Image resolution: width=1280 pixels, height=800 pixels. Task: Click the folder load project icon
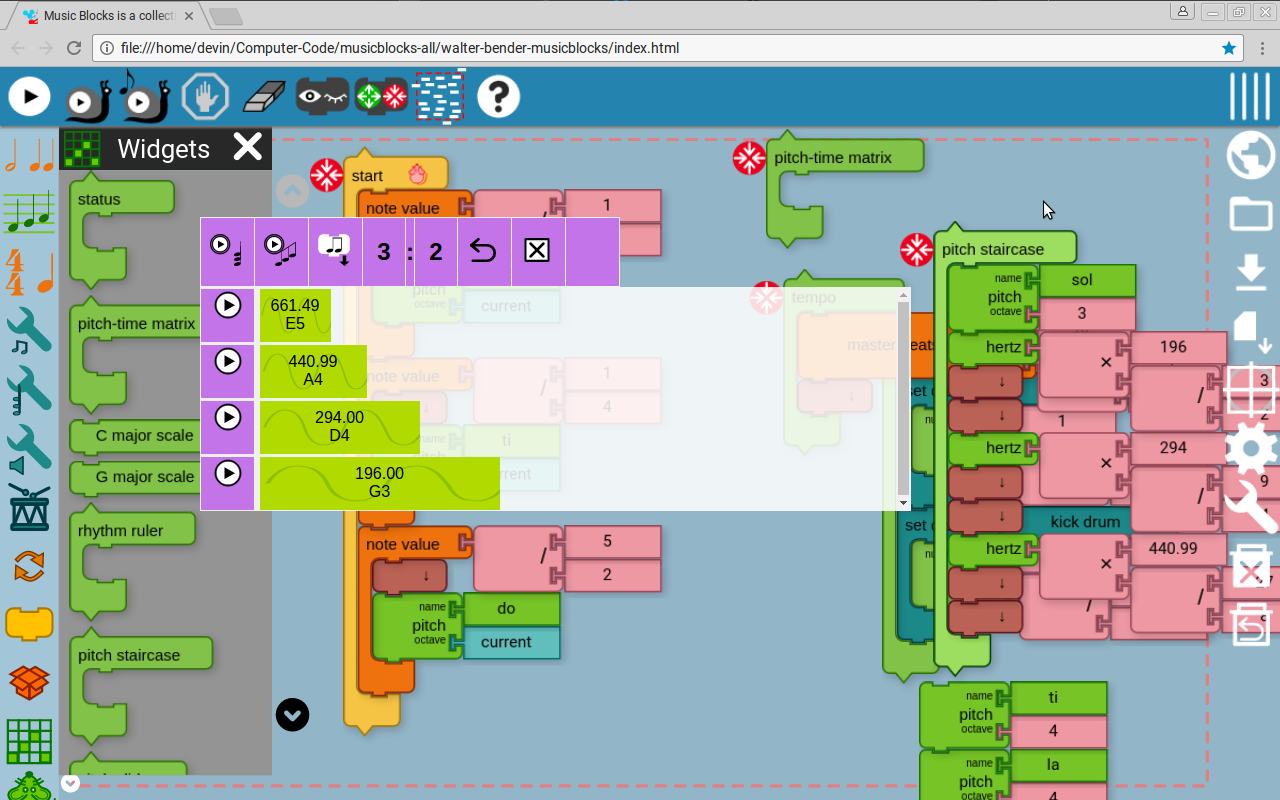coord(1251,213)
